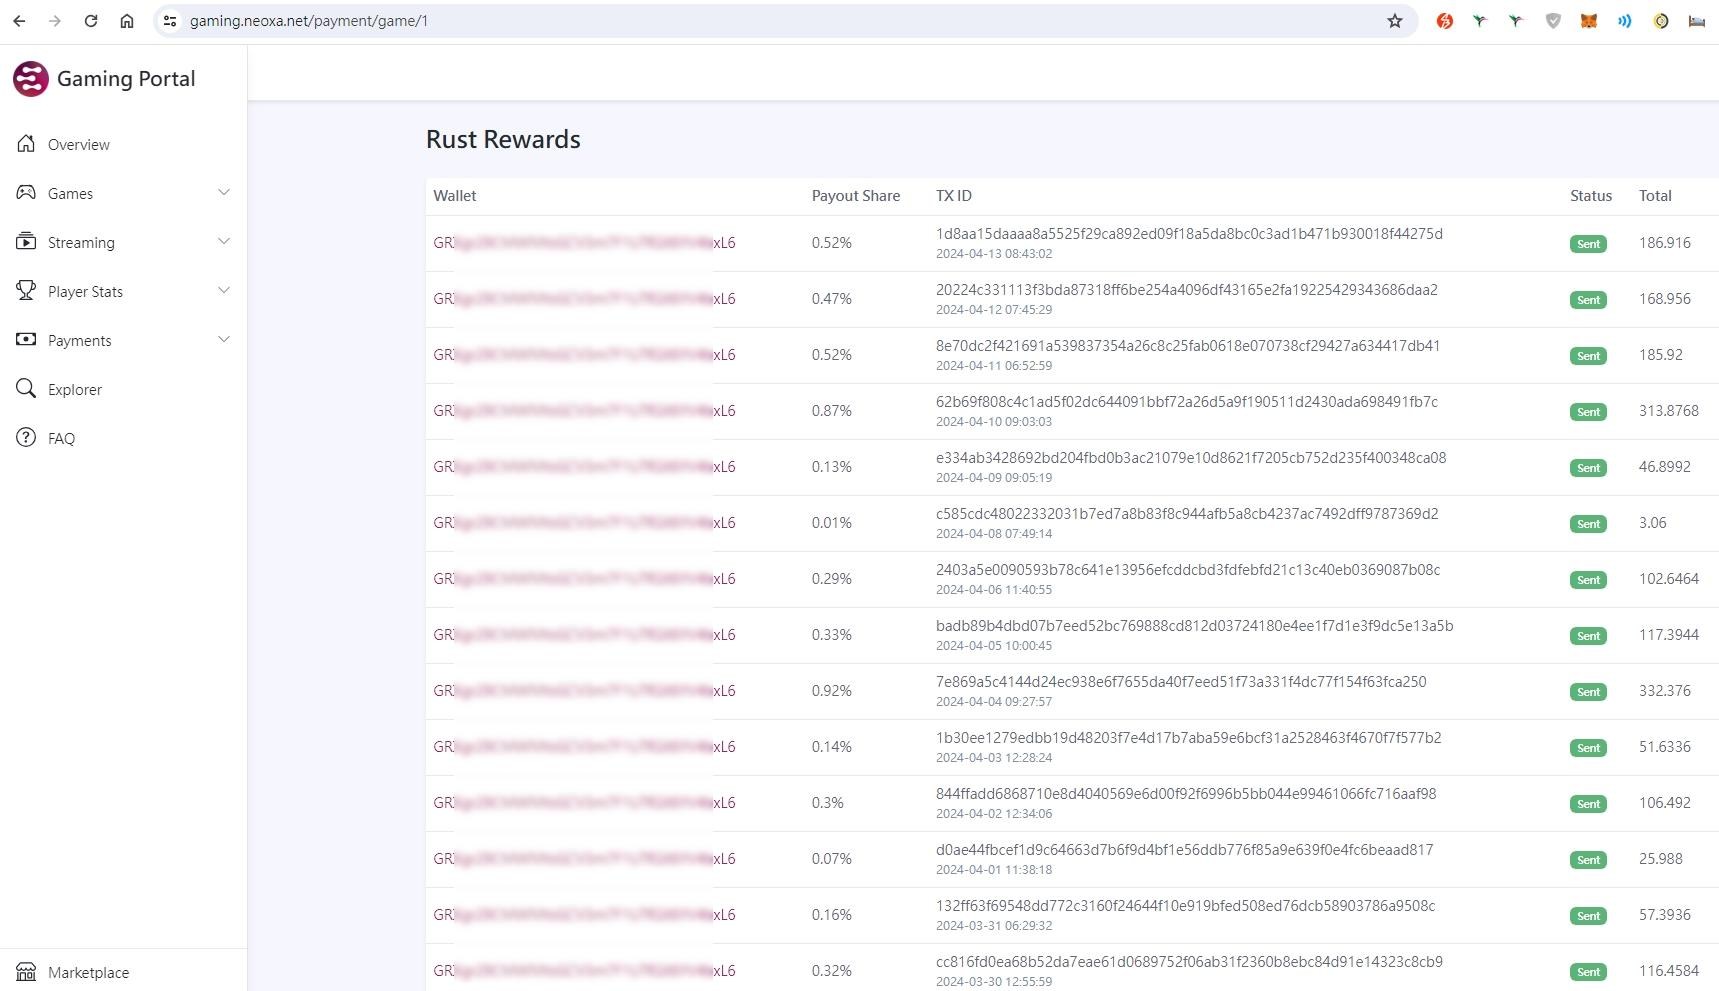This screenshot has width=1719, height=991.
Task: Click the Marketplace store icon
Action: (x=26, y=972)
